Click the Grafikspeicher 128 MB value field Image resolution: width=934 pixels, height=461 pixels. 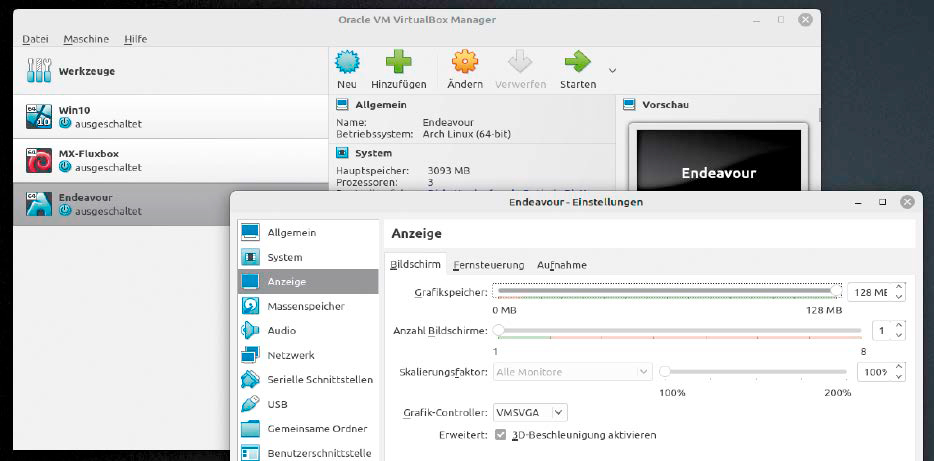[870, 292]
